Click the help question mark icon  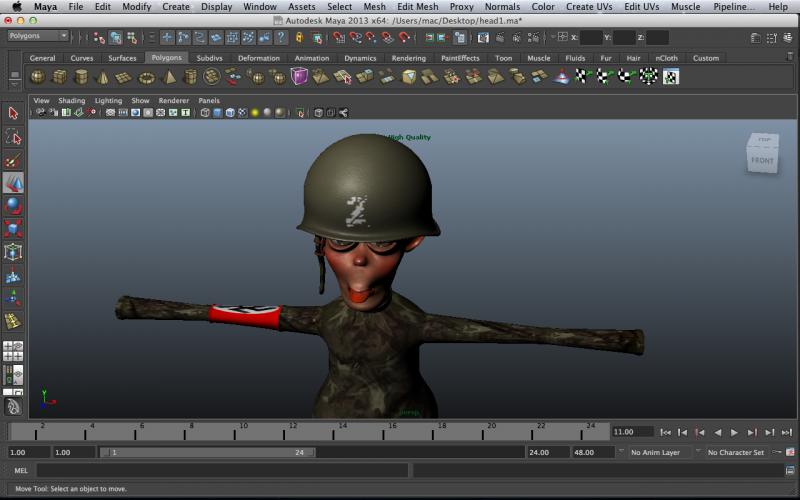281,37
